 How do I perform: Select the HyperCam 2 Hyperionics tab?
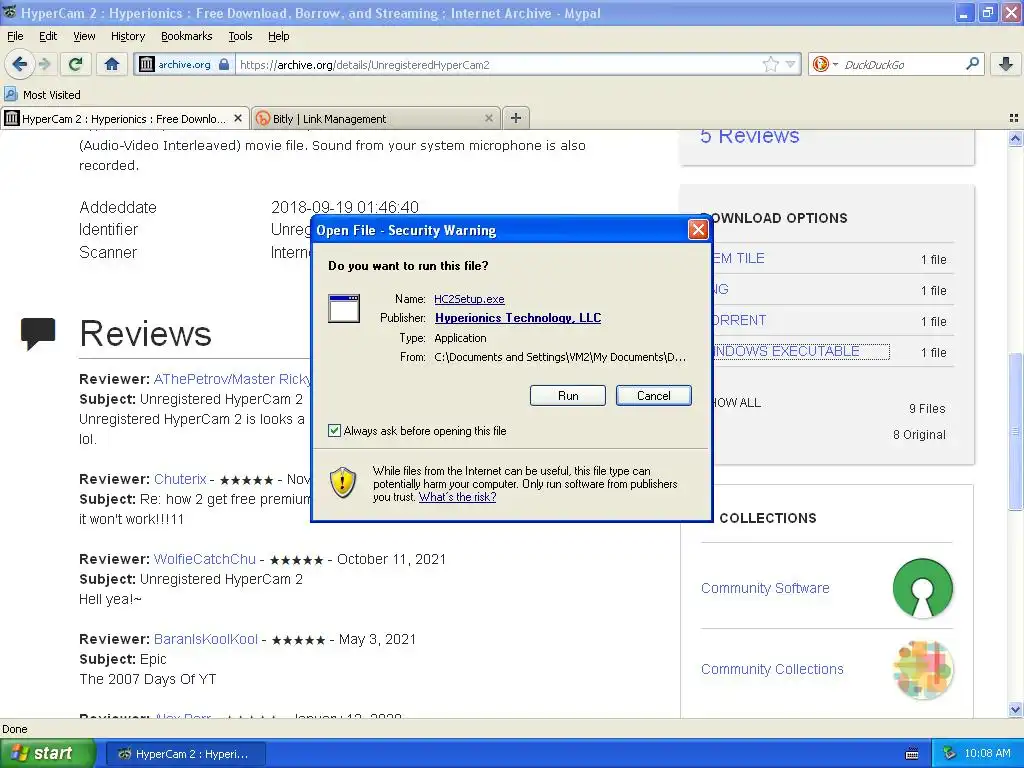[x=124, y=118]
